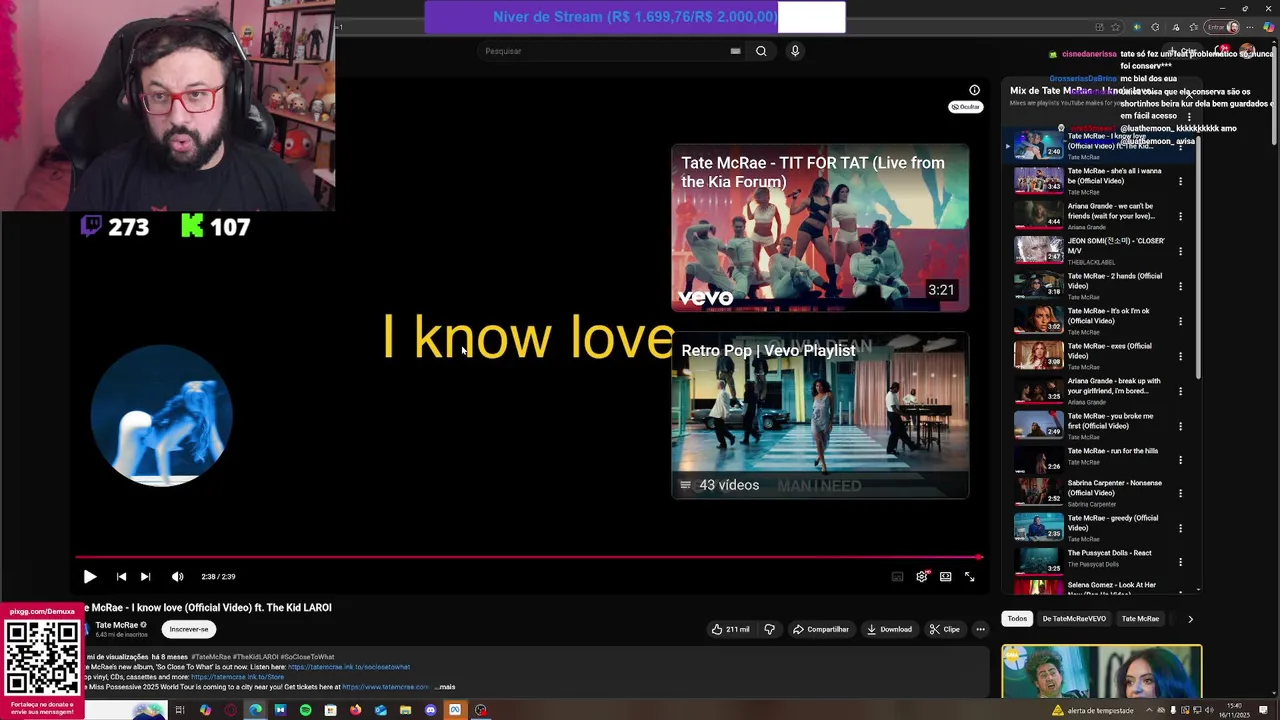Click the Download button

click(x=889, y=629)
